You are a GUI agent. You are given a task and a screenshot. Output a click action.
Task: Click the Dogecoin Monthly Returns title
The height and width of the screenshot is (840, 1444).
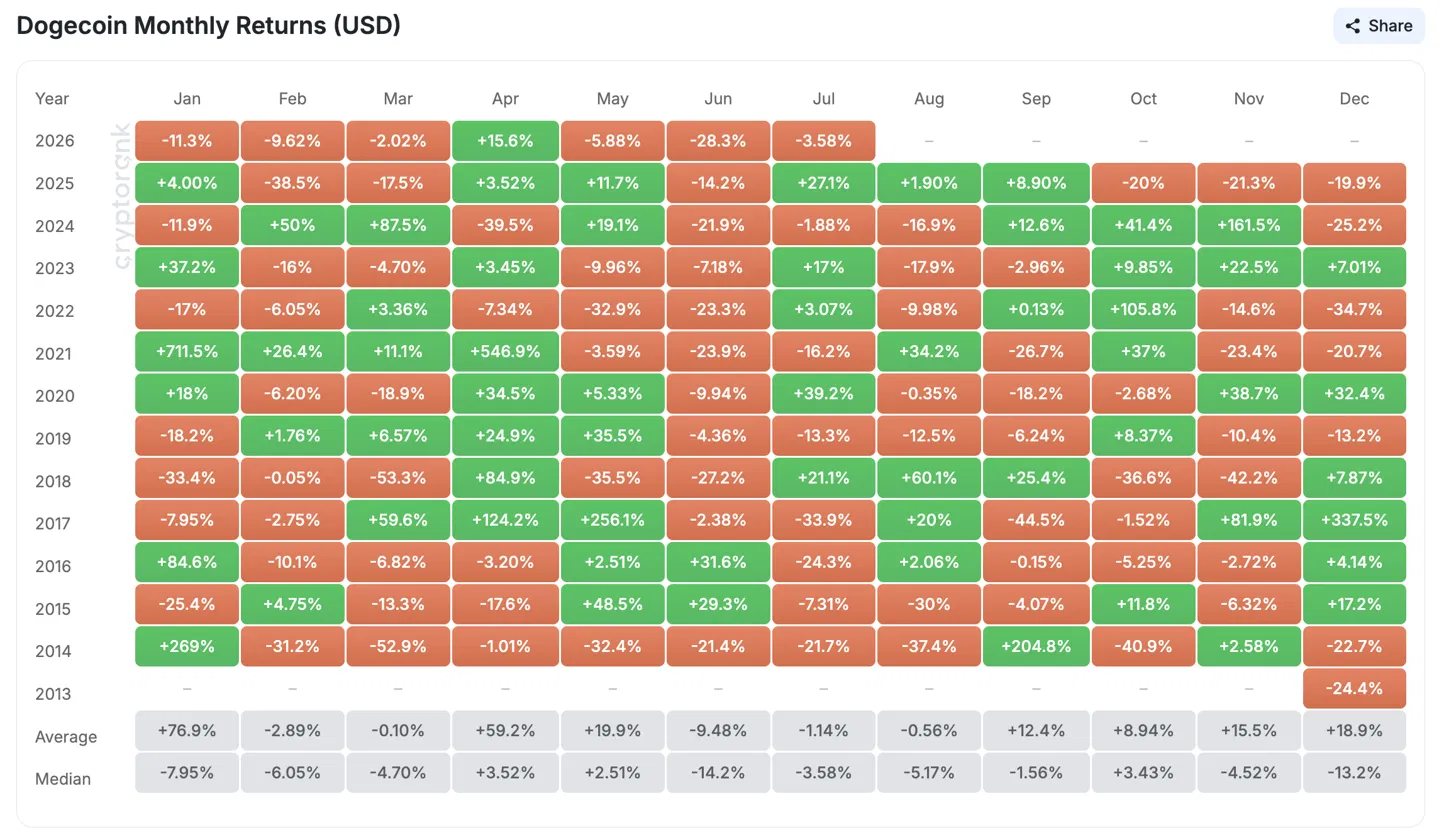point(209,26)
